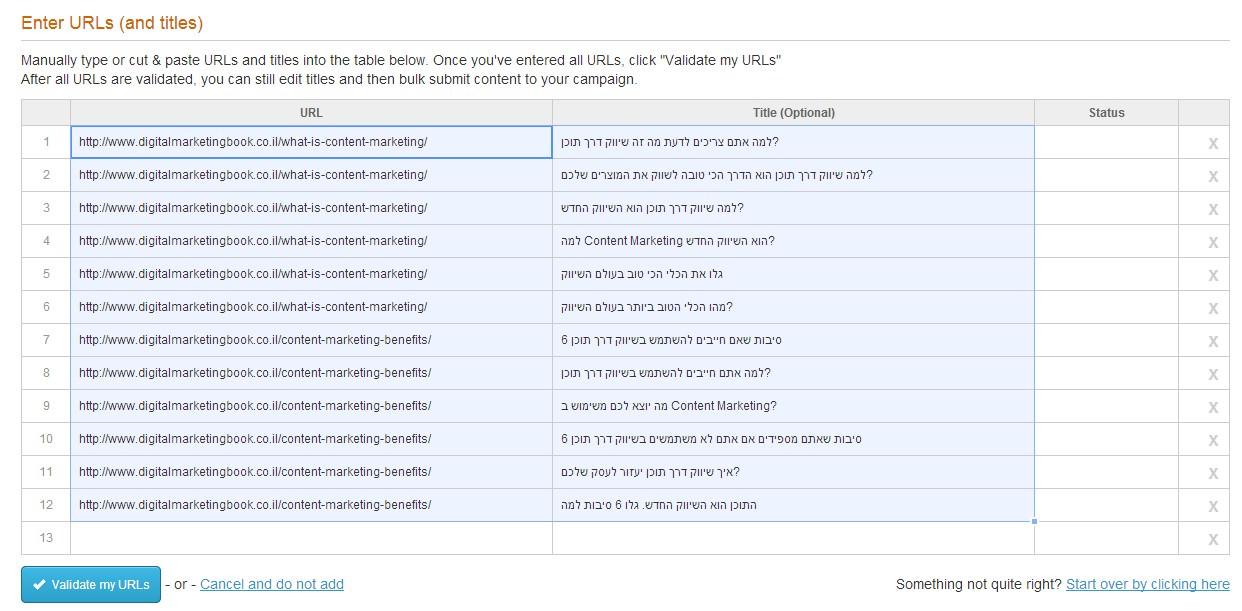Viewport: 1242px width, 611px height.
Task: Click the title cell in row 2
Action: tap(794, 175)
